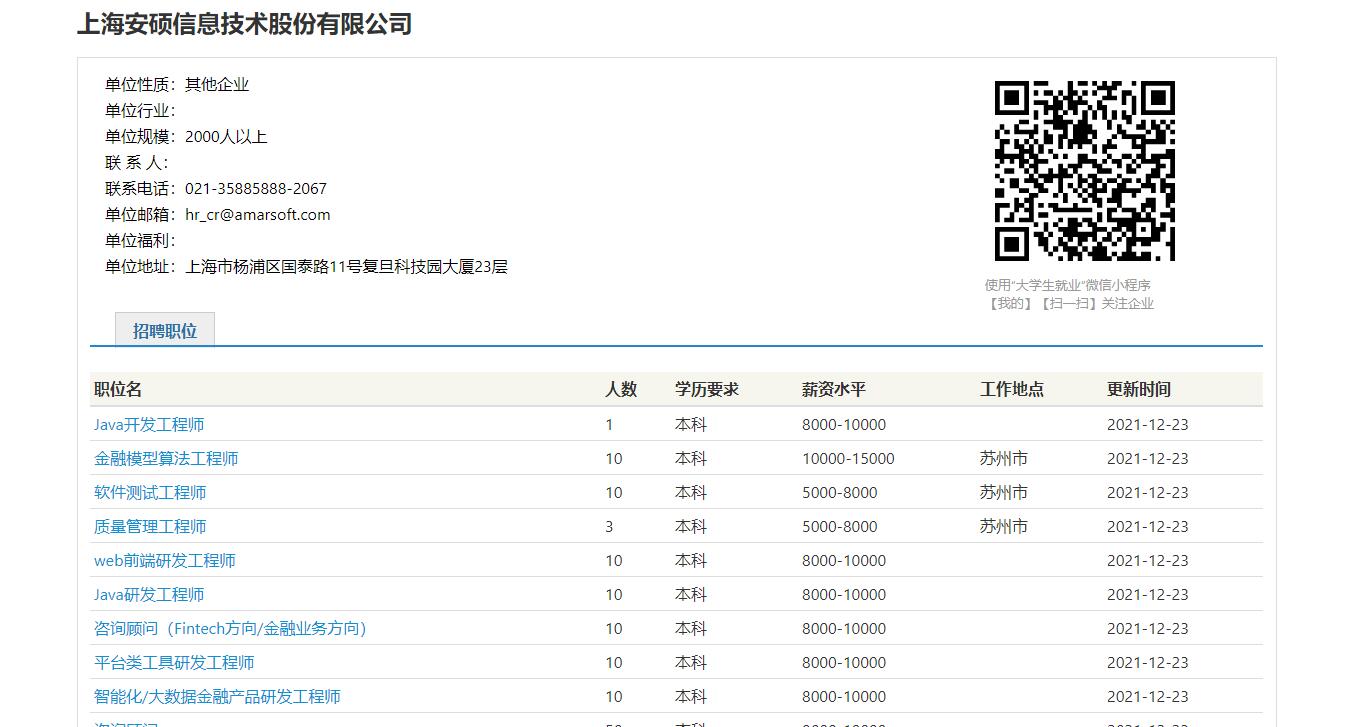Click the phone number 021-35885888-2067
The width and height of the screenshot is (1357, 727).
[x=255, y=189]
